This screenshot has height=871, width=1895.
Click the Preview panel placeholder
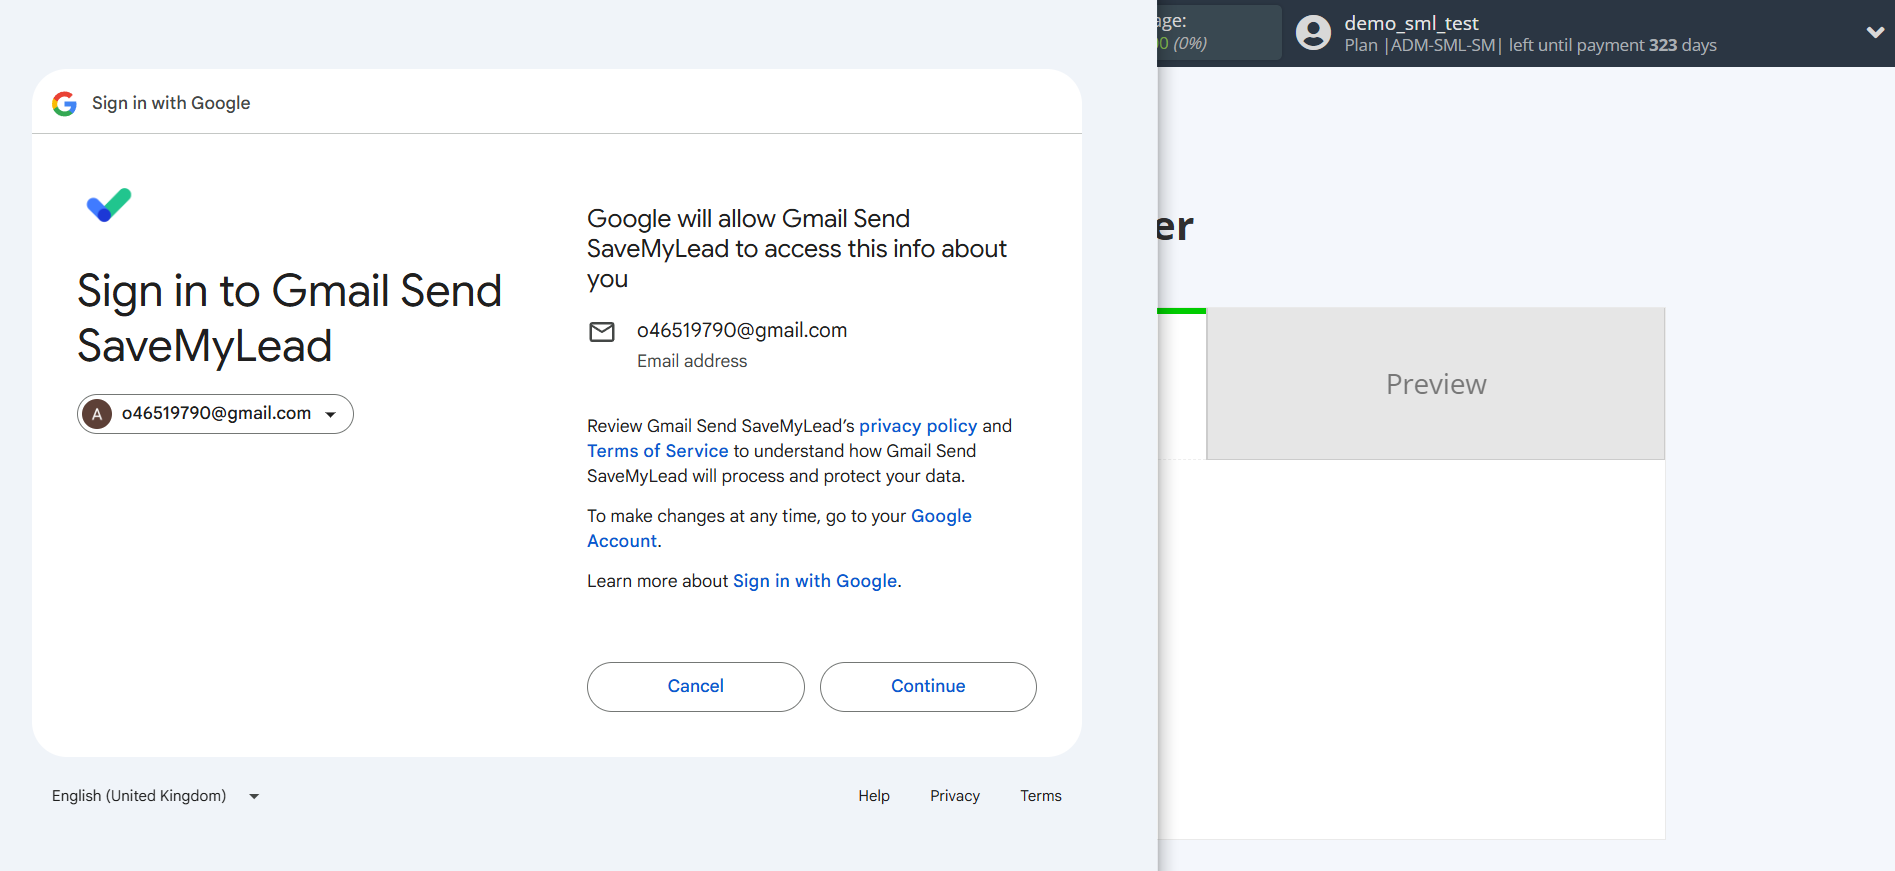(x=1435, y=383)
